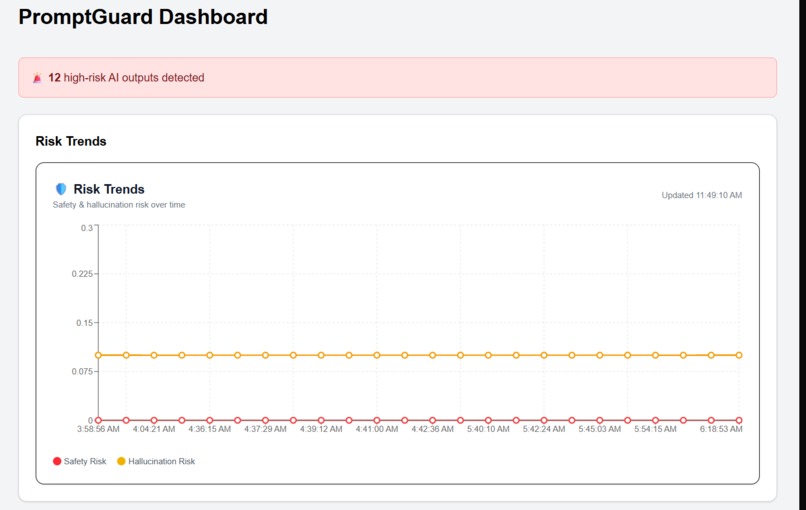Click the PromptGuard Dashboard title

(x=143, y=17)
